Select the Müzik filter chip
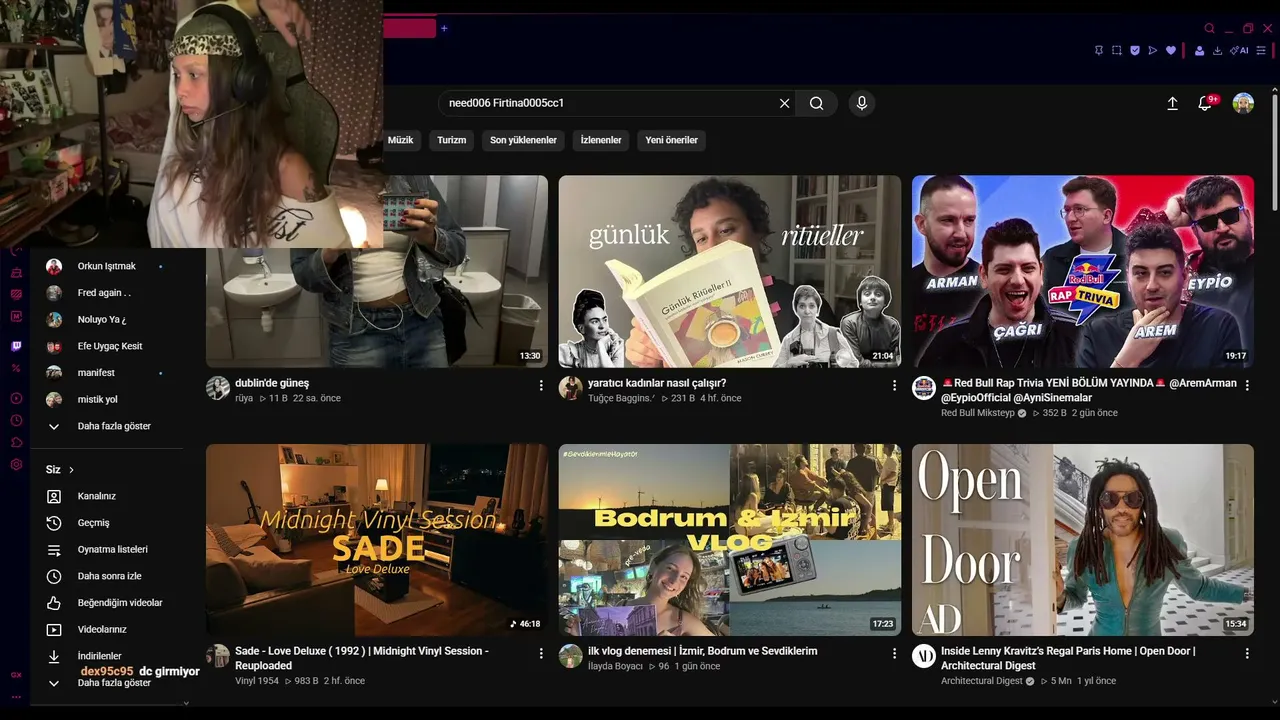The height and width of the screenshot is (720, 1280). pos(400,140)
